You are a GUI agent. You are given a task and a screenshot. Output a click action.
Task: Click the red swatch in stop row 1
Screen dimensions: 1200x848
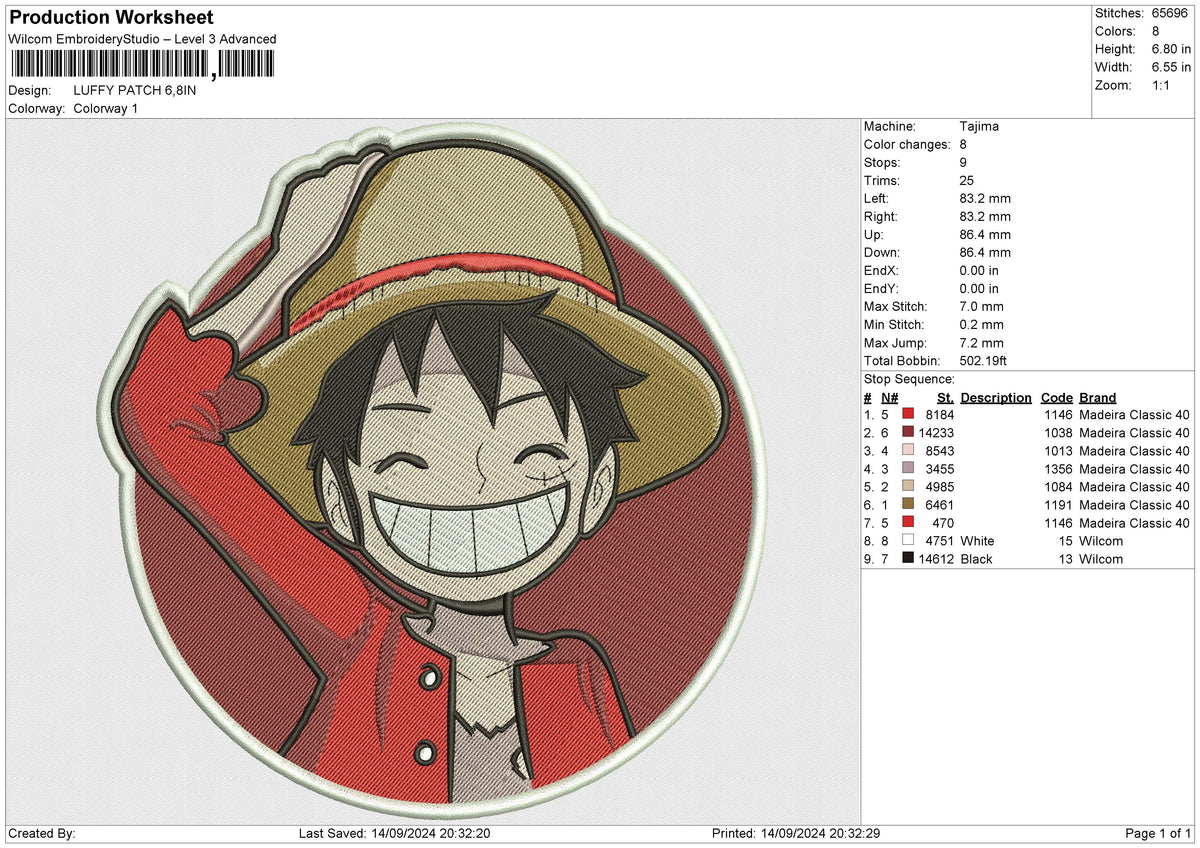click(x=908, y=415)
